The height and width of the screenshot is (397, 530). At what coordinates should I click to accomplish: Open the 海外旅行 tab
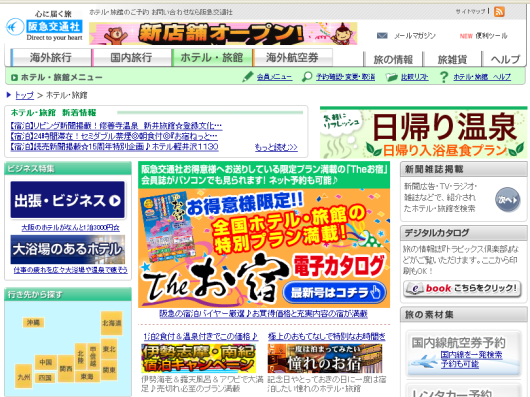[51, 57]
